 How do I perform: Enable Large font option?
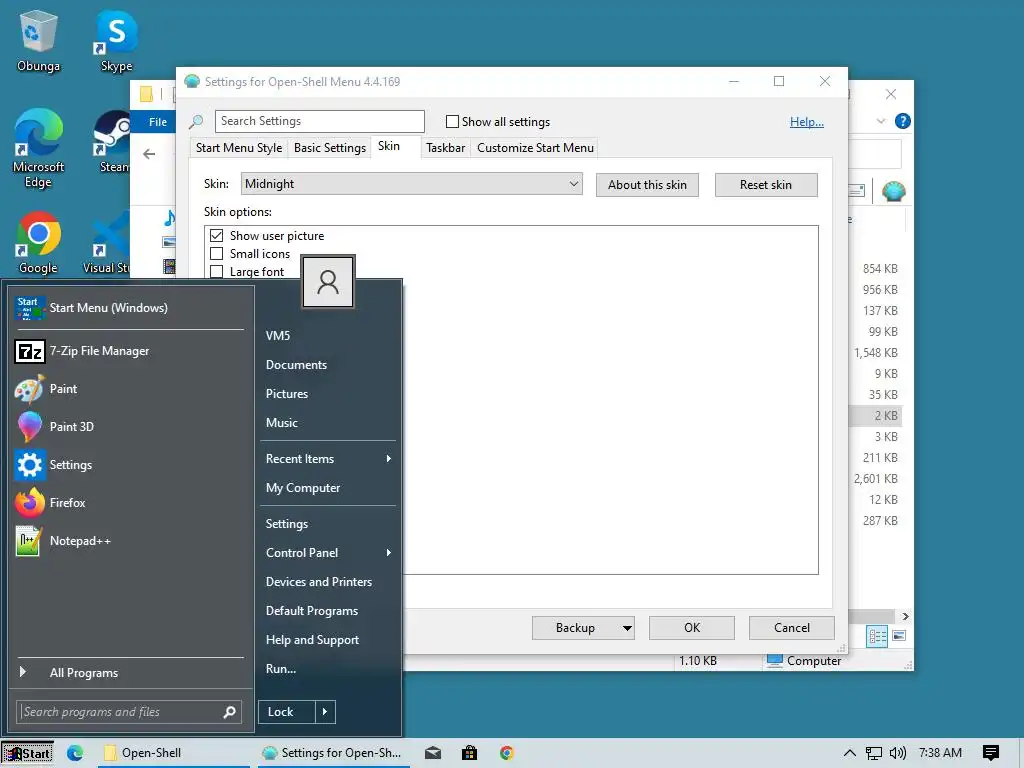click(x=217, y=271)
